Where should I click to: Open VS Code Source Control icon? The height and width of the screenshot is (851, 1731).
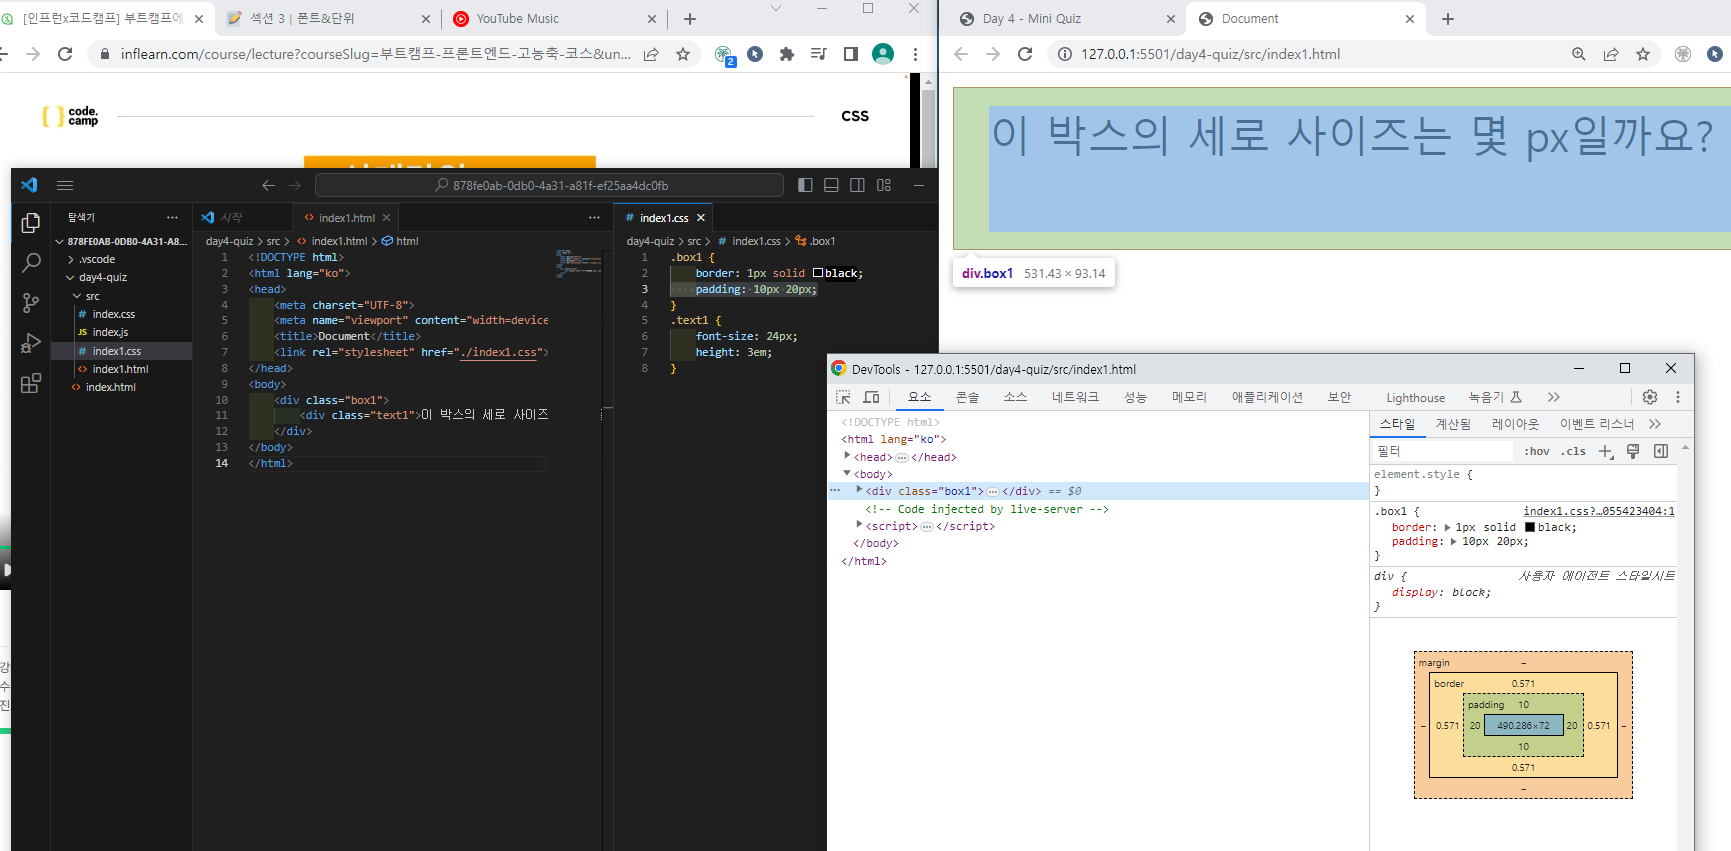[x=31, y=303]
